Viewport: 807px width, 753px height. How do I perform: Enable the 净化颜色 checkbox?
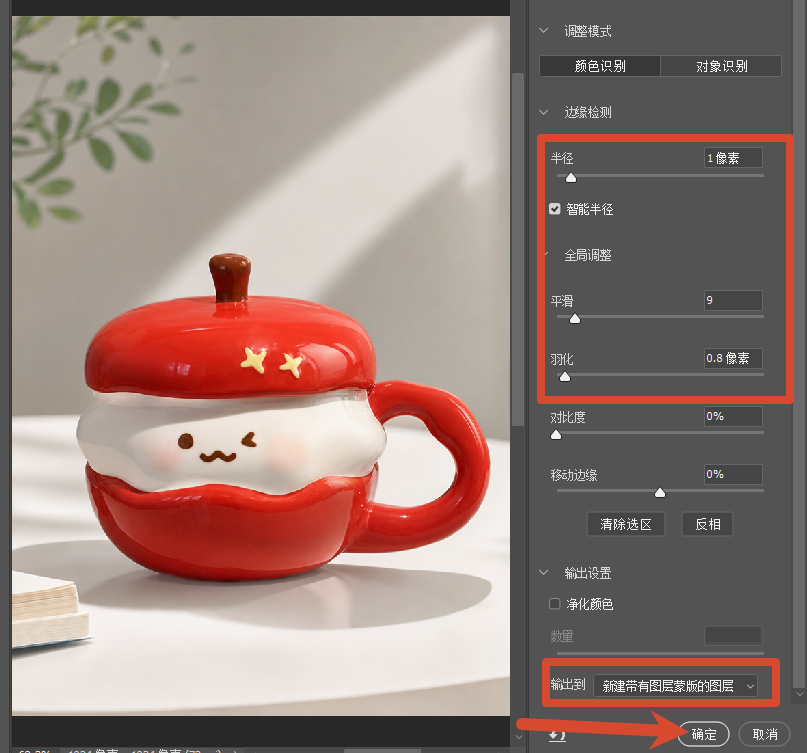pos(554,604)
